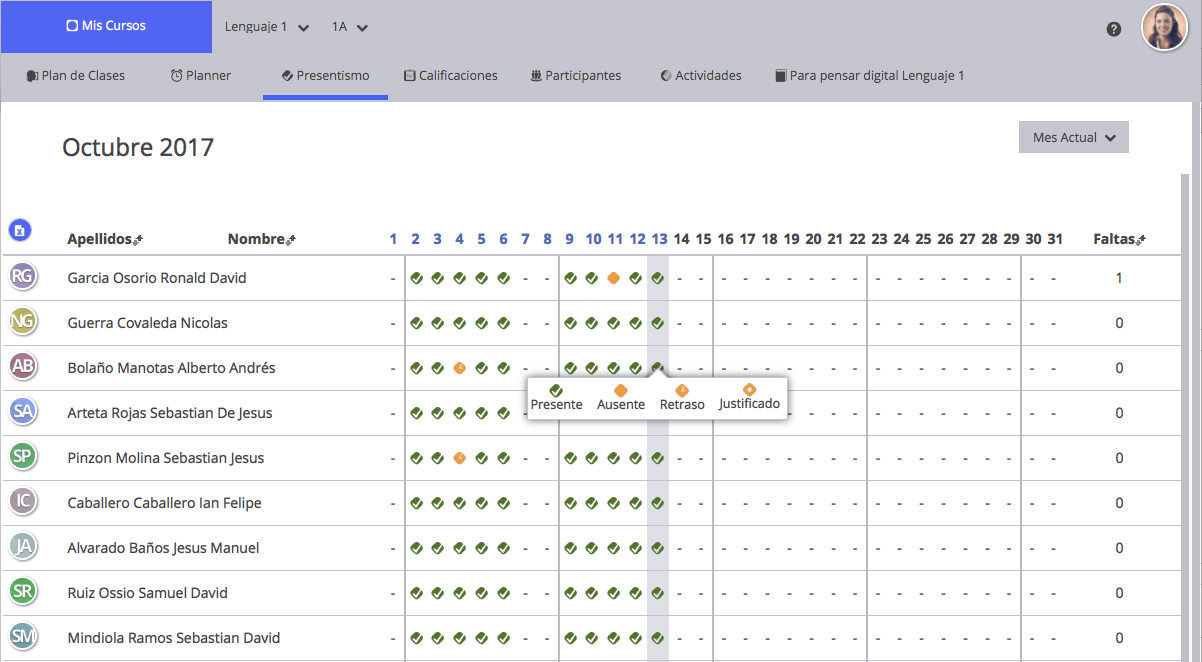Click the SP avatar for Pinzon Molina
The image size is (1202, 662).
coord(23,457)
